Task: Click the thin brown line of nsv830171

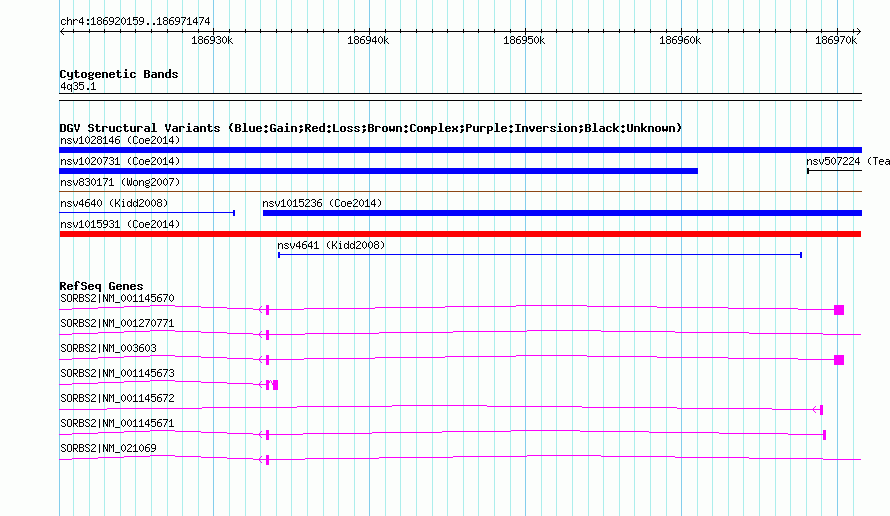Action: (460, 192)
